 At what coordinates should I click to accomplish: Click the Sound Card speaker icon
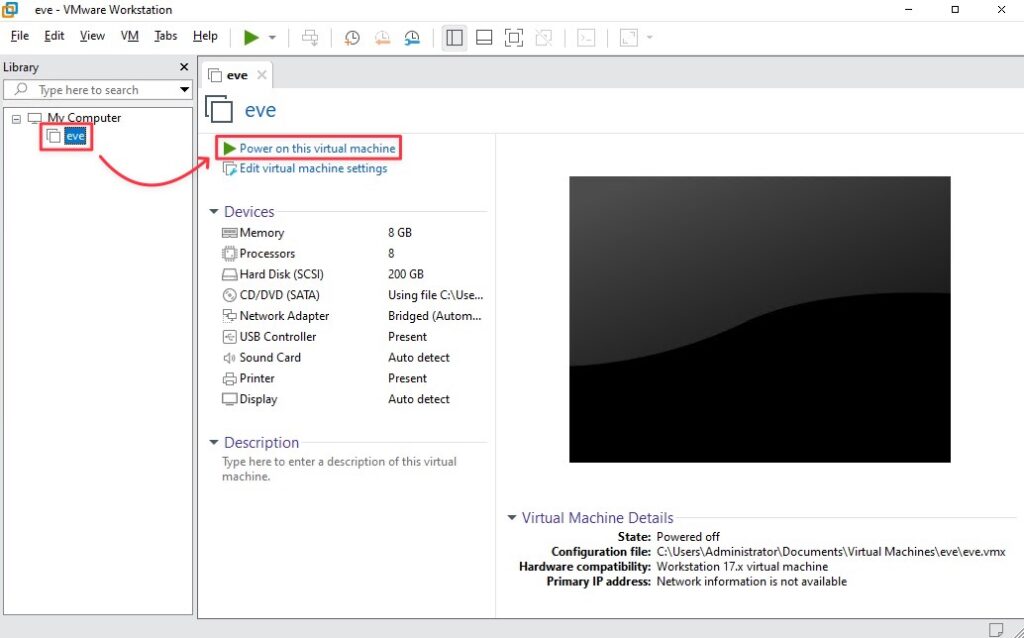tap(229, 358)
